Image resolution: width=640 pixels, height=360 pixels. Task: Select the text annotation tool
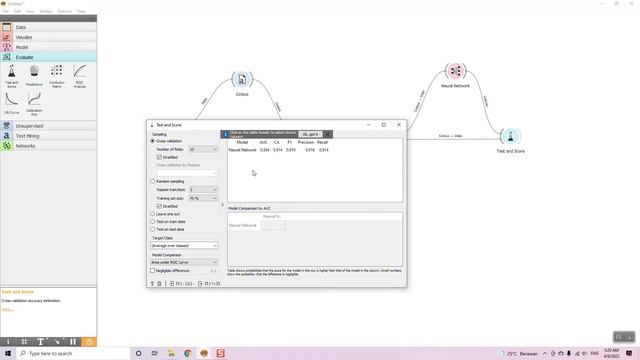point(40,342)
